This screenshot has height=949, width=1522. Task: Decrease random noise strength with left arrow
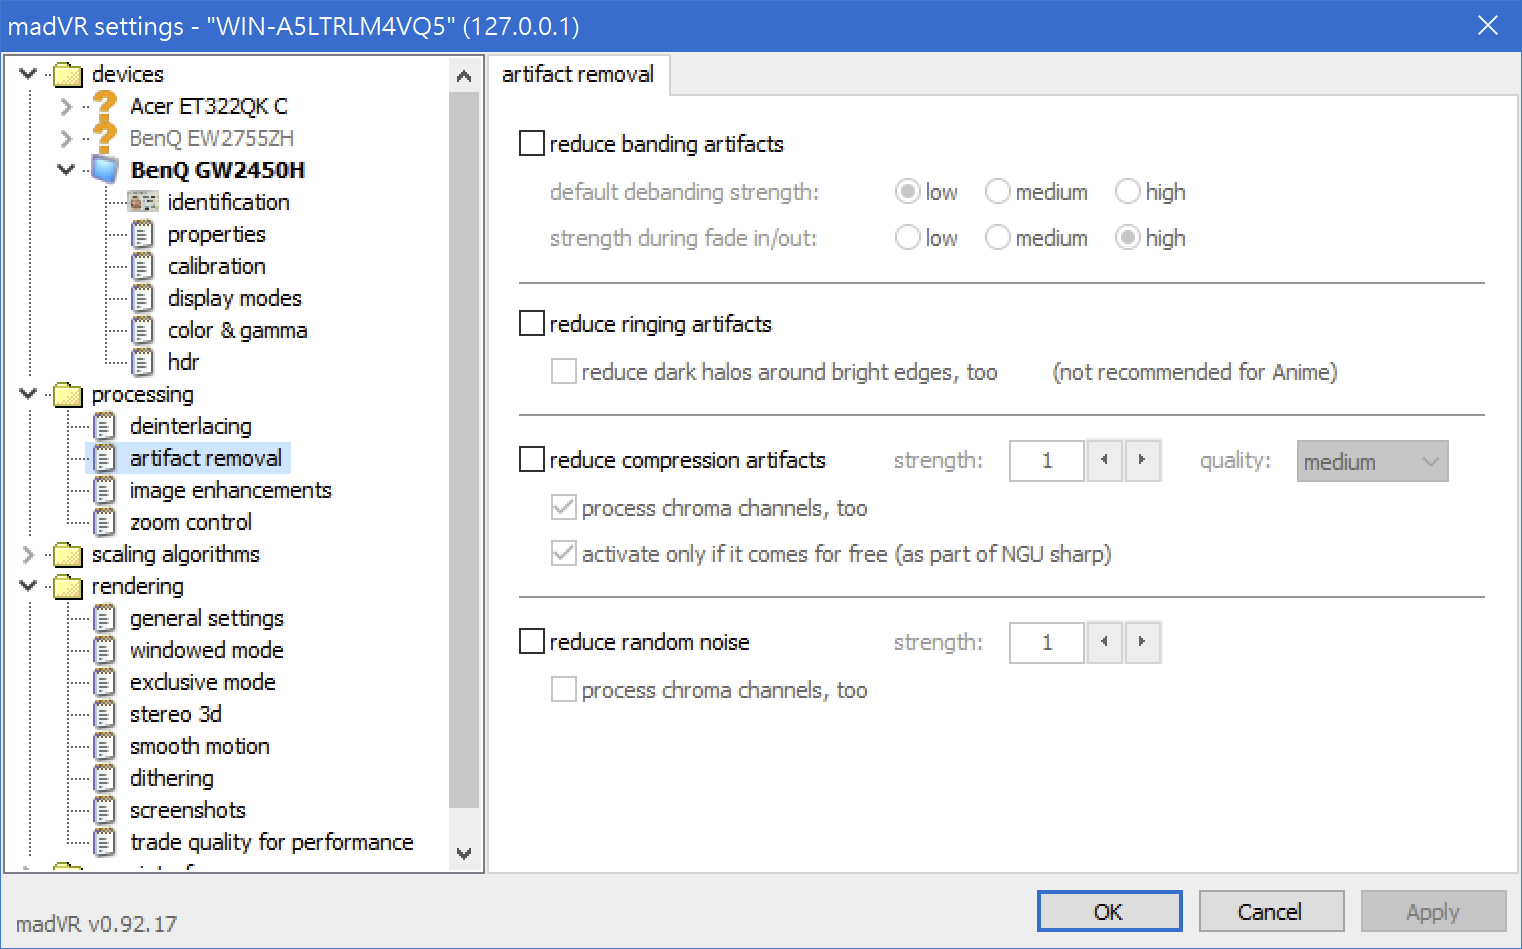(1104, 642)
